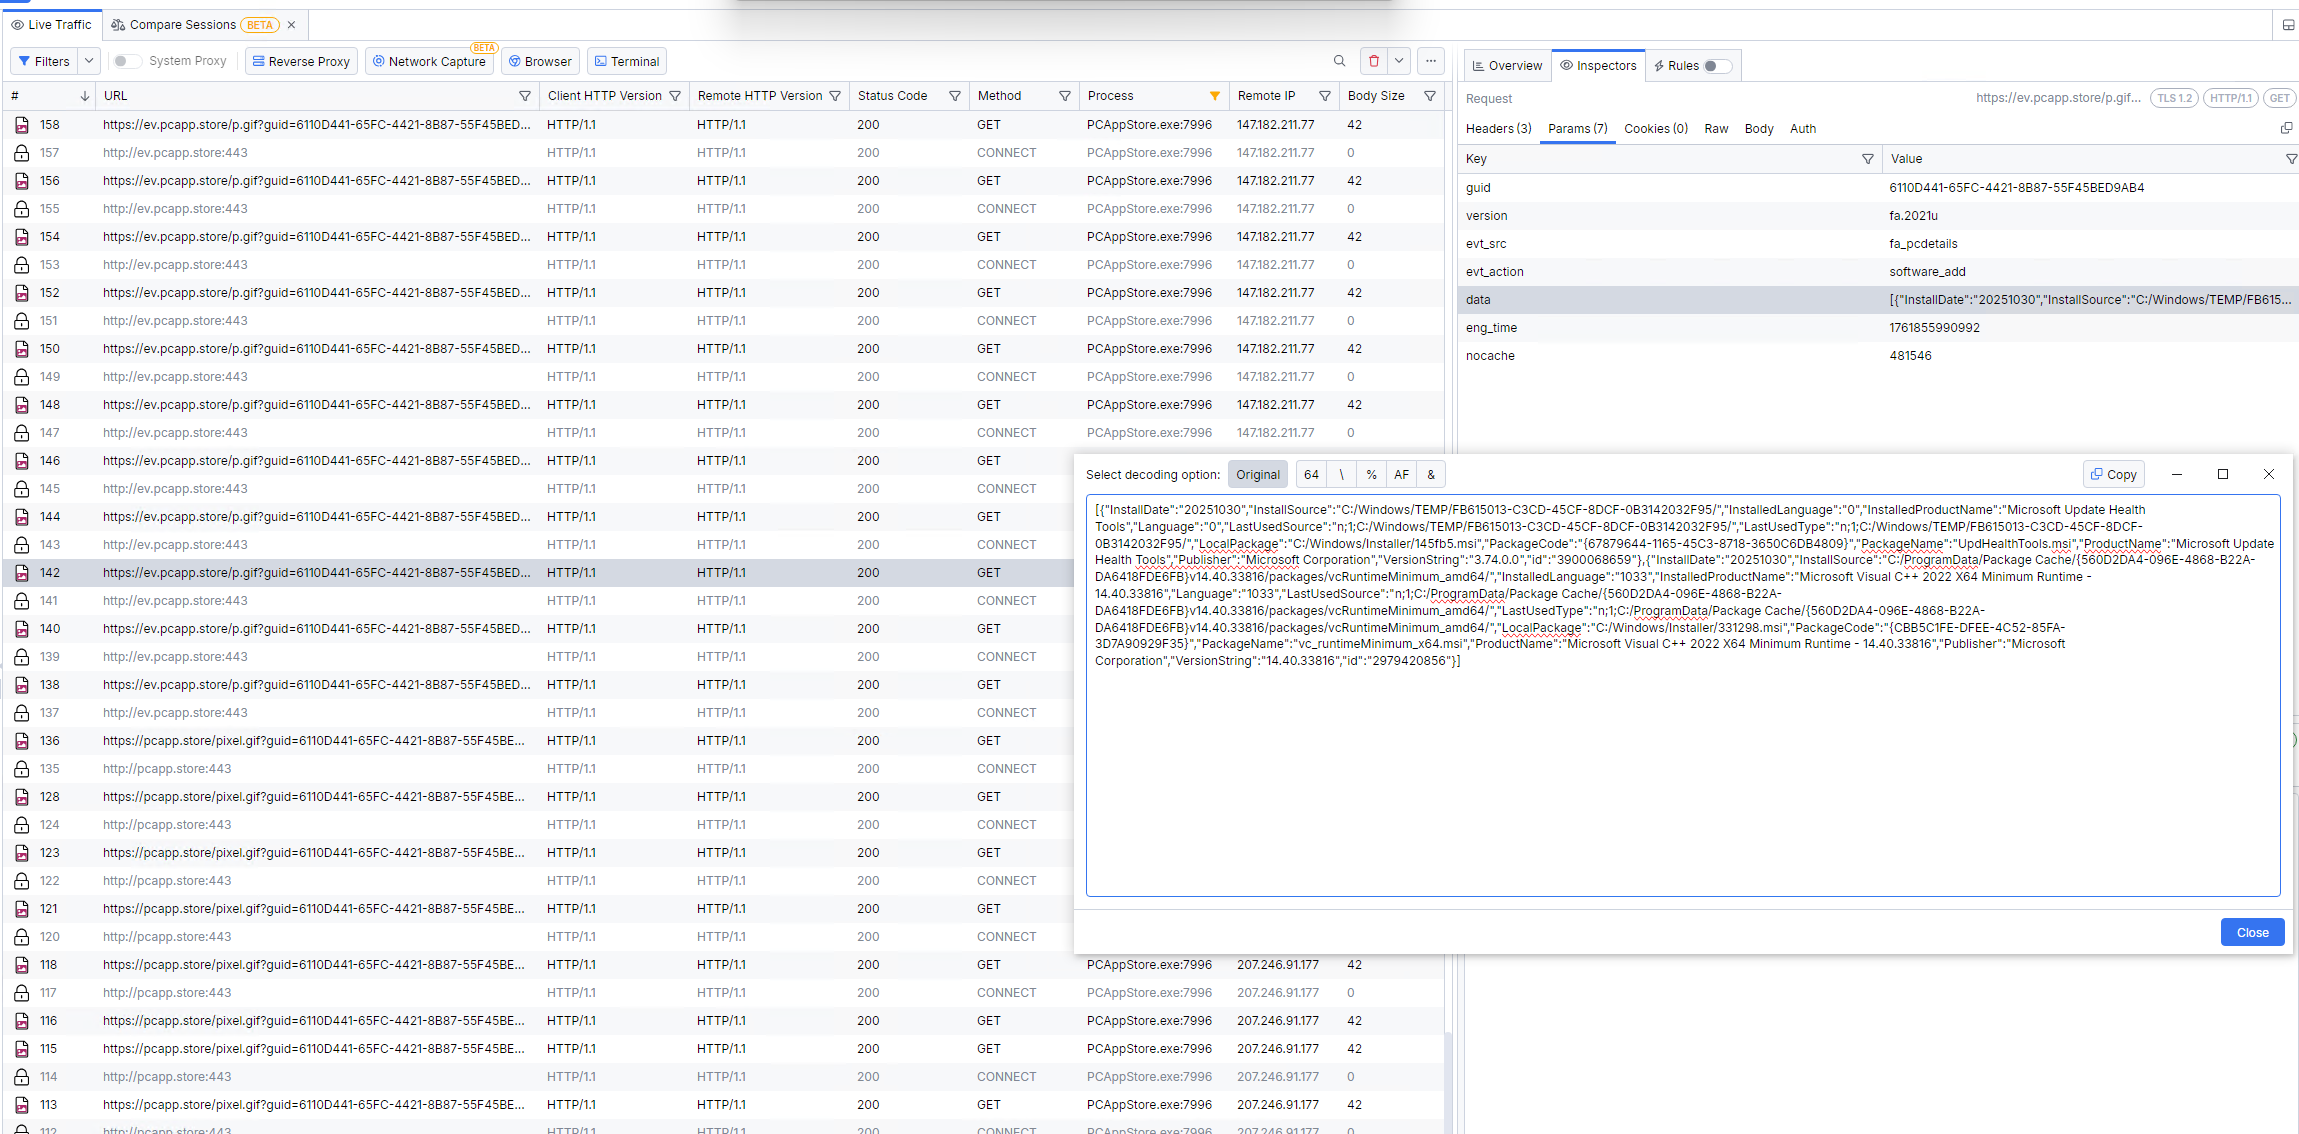2299x1134 pixels.
Task: Open the Cookies (0) tab
Action: tap(1656, 129)
